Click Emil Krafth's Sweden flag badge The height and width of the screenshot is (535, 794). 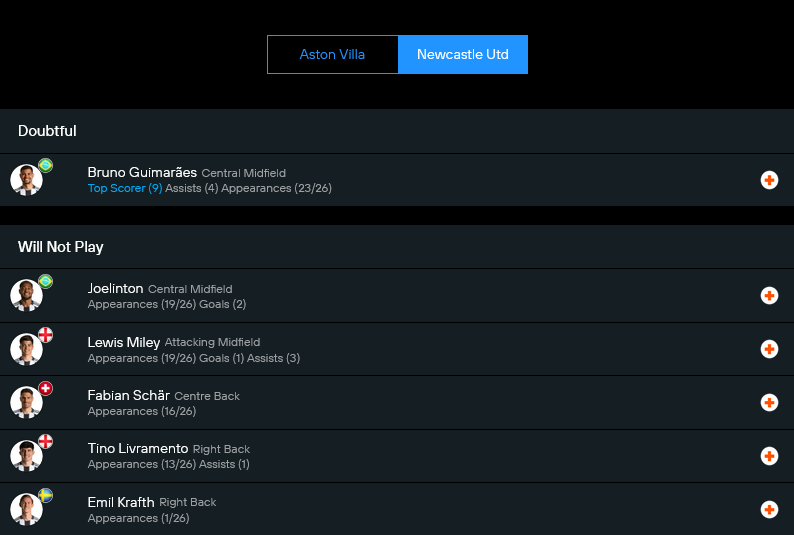tap(45, 495)
